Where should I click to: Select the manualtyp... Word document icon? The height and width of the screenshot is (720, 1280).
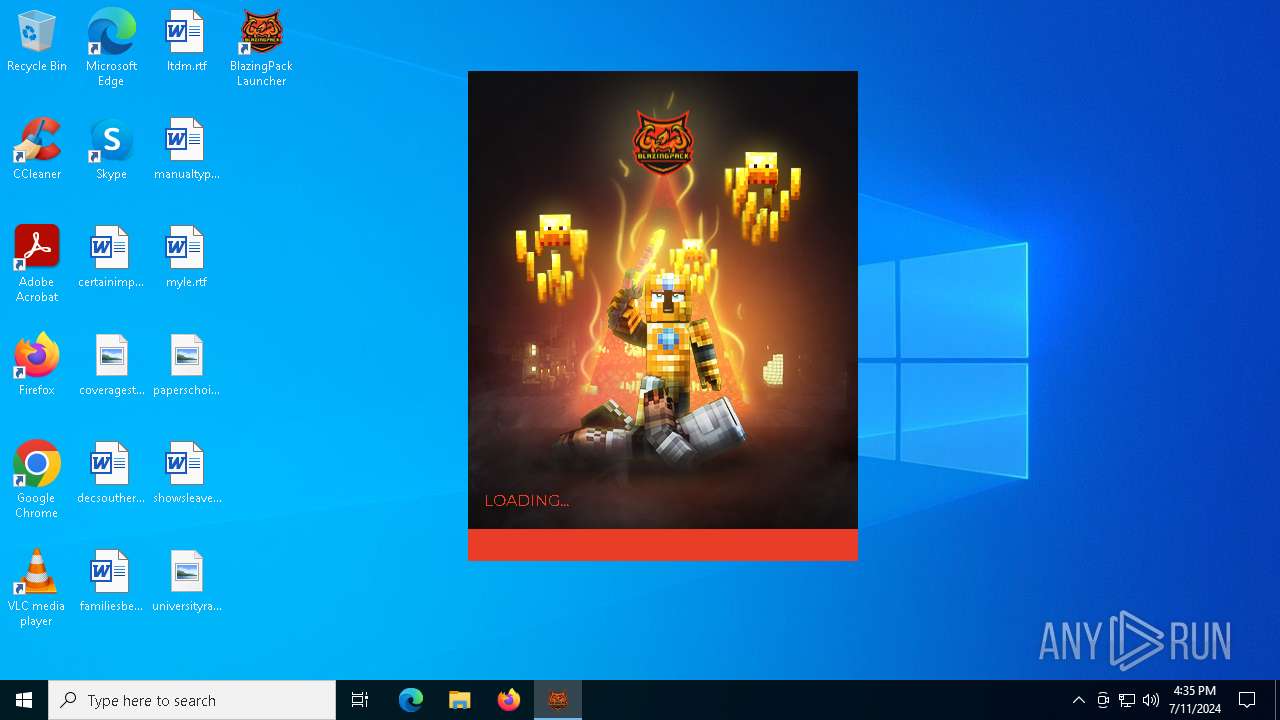(186, 150)
